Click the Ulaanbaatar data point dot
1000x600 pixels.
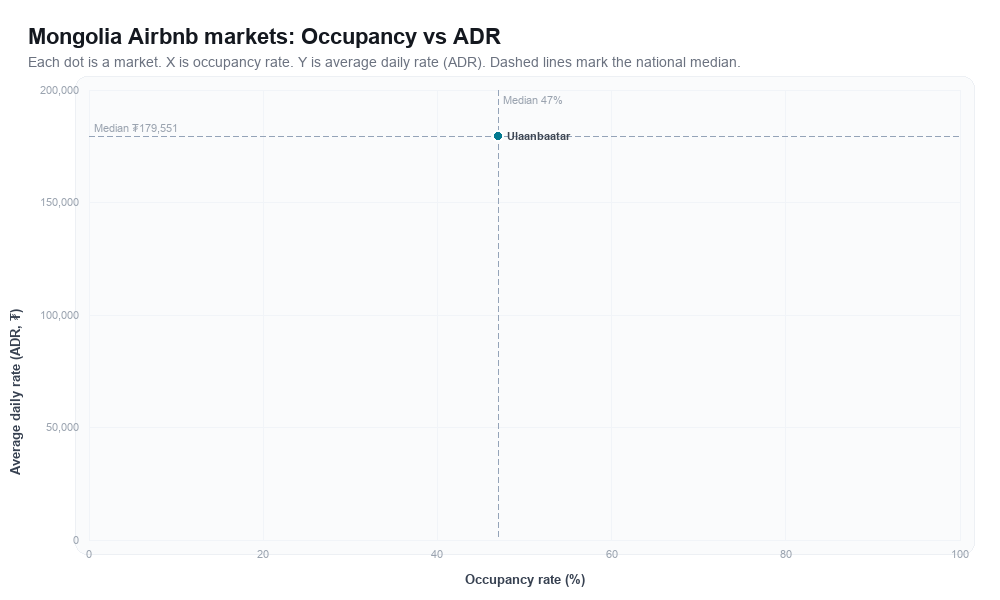498,136
